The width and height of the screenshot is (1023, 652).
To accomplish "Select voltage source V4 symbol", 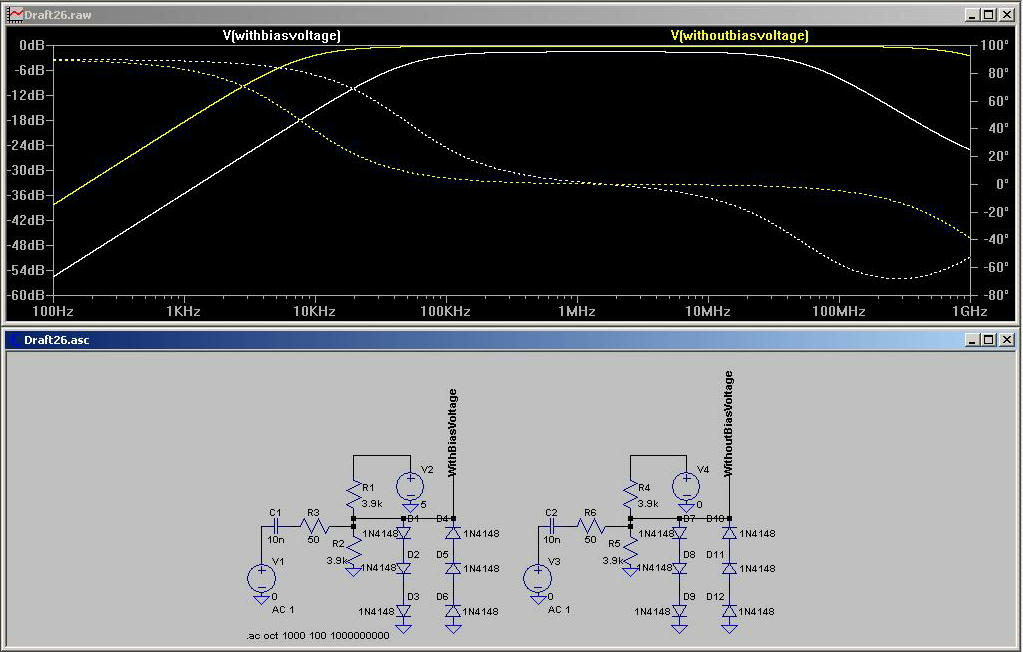I will click(x=686, y=487).
